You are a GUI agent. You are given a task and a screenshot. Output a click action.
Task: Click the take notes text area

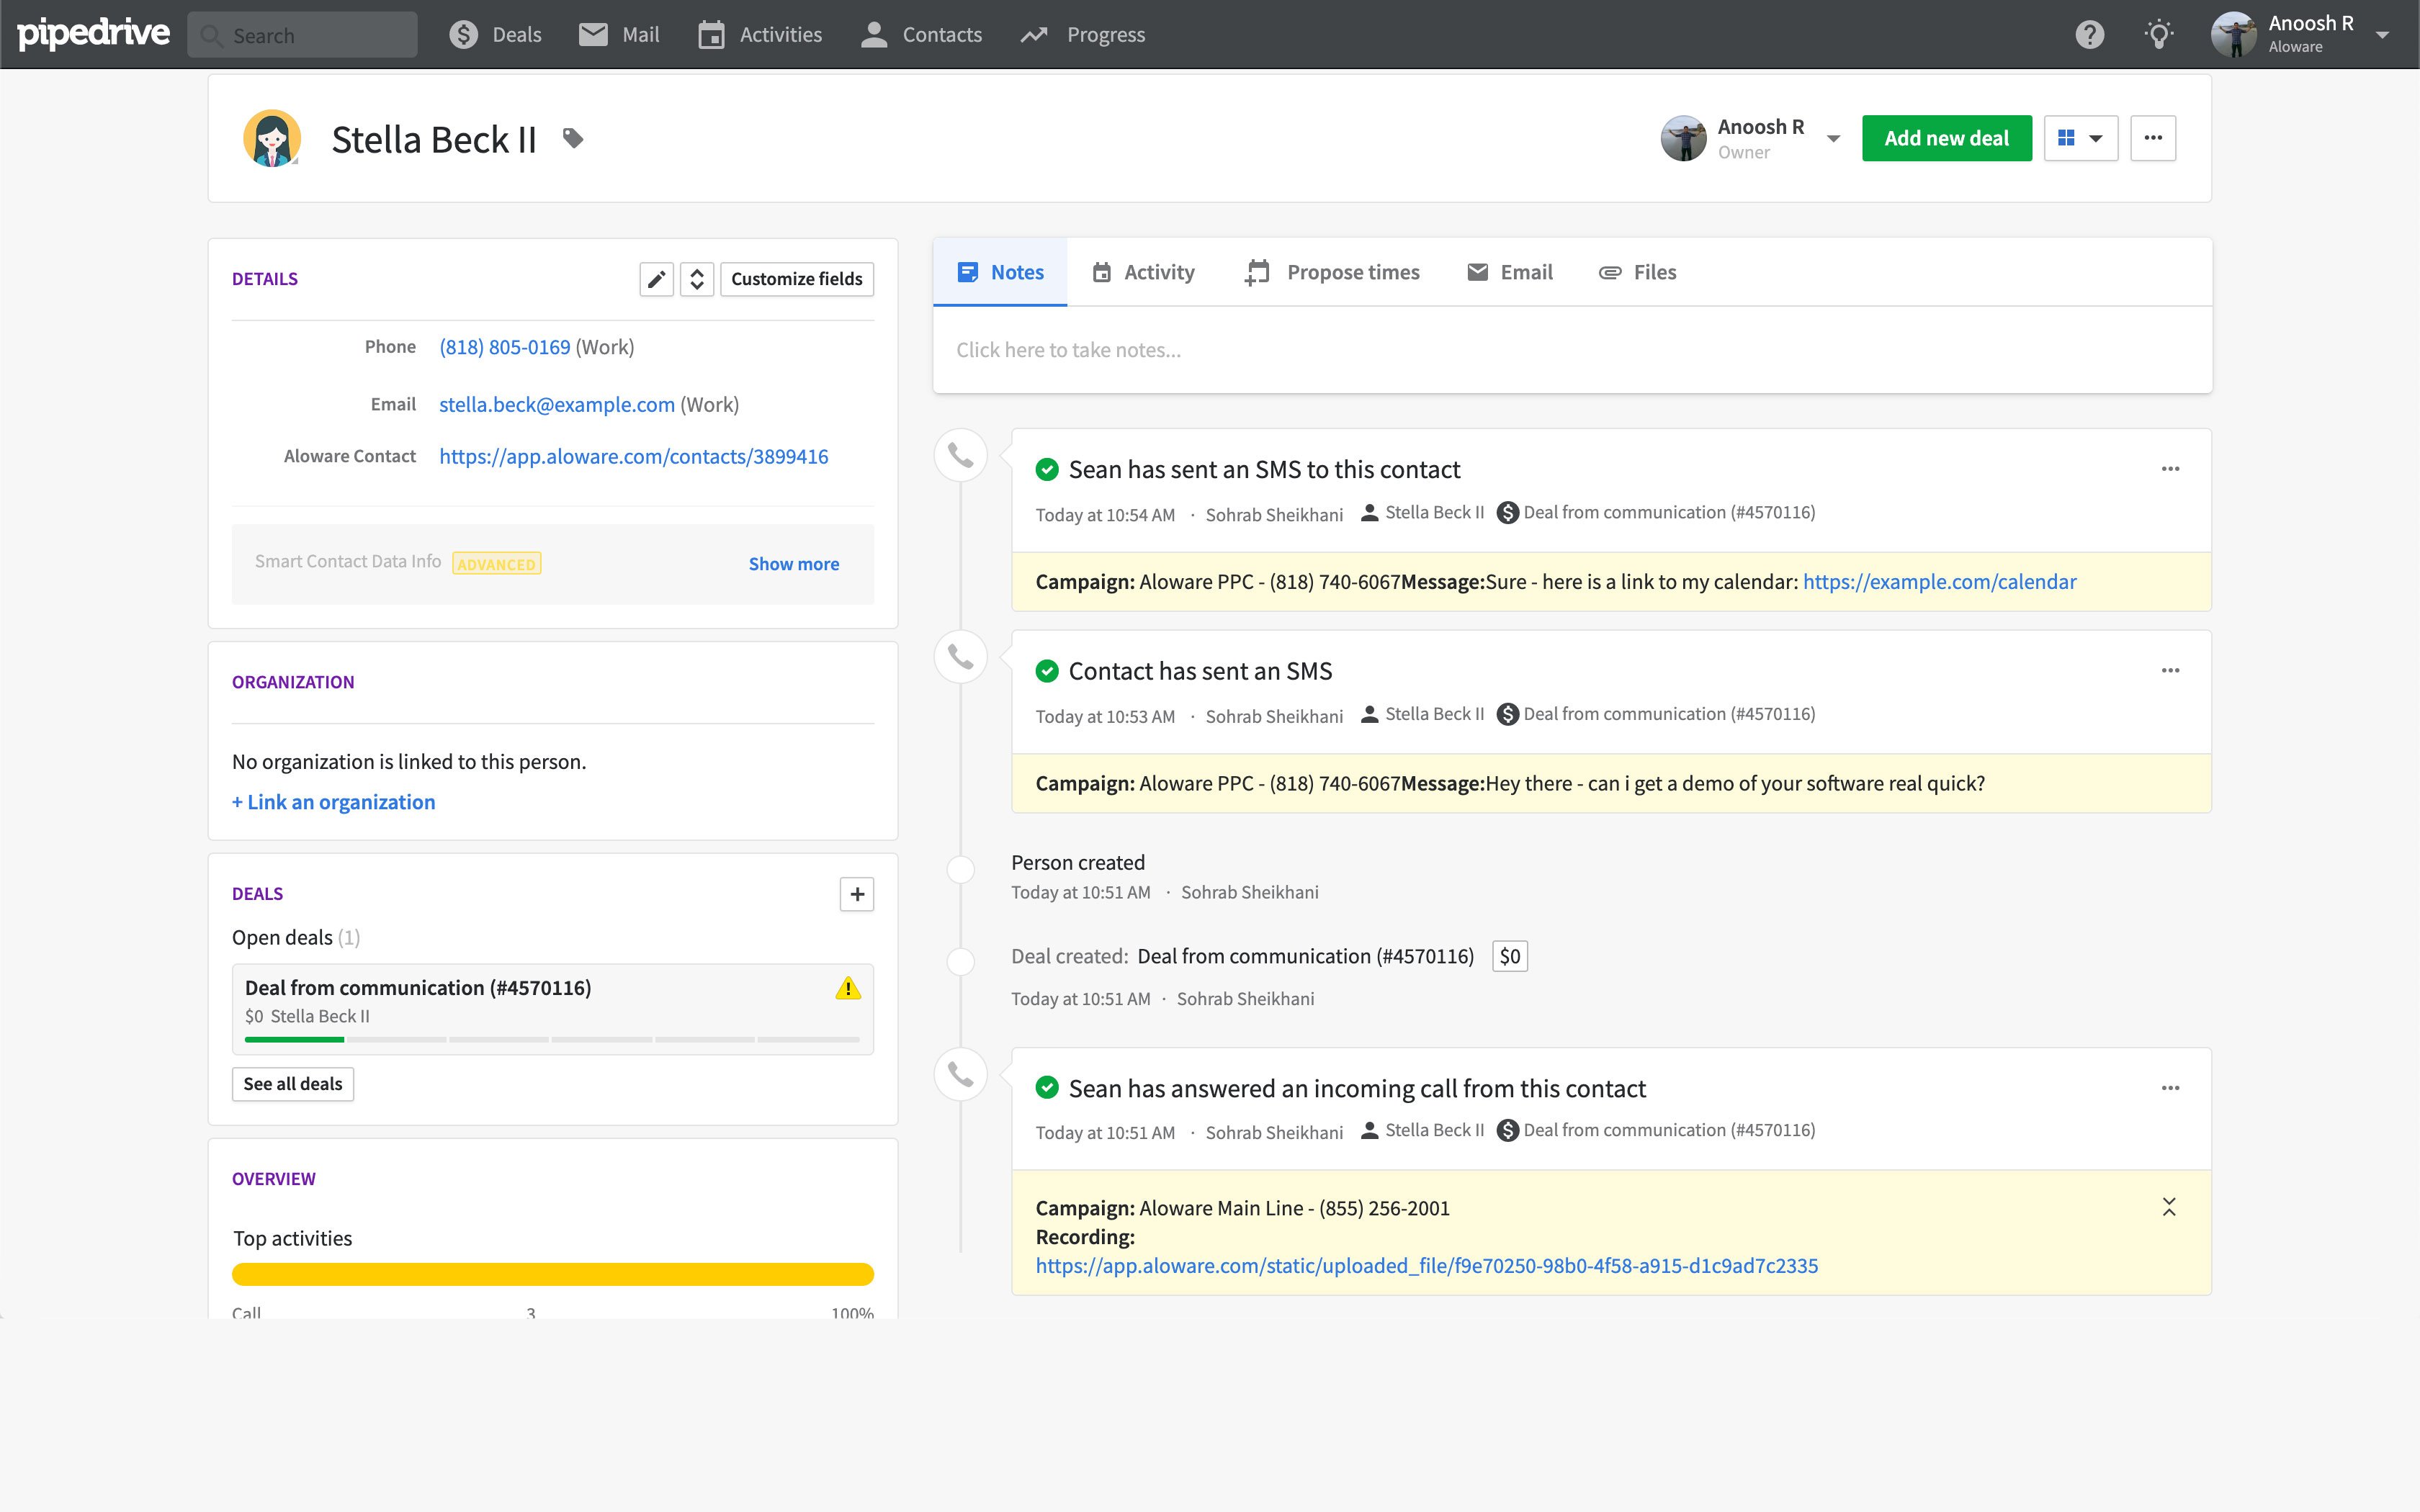pos(1572,350)
